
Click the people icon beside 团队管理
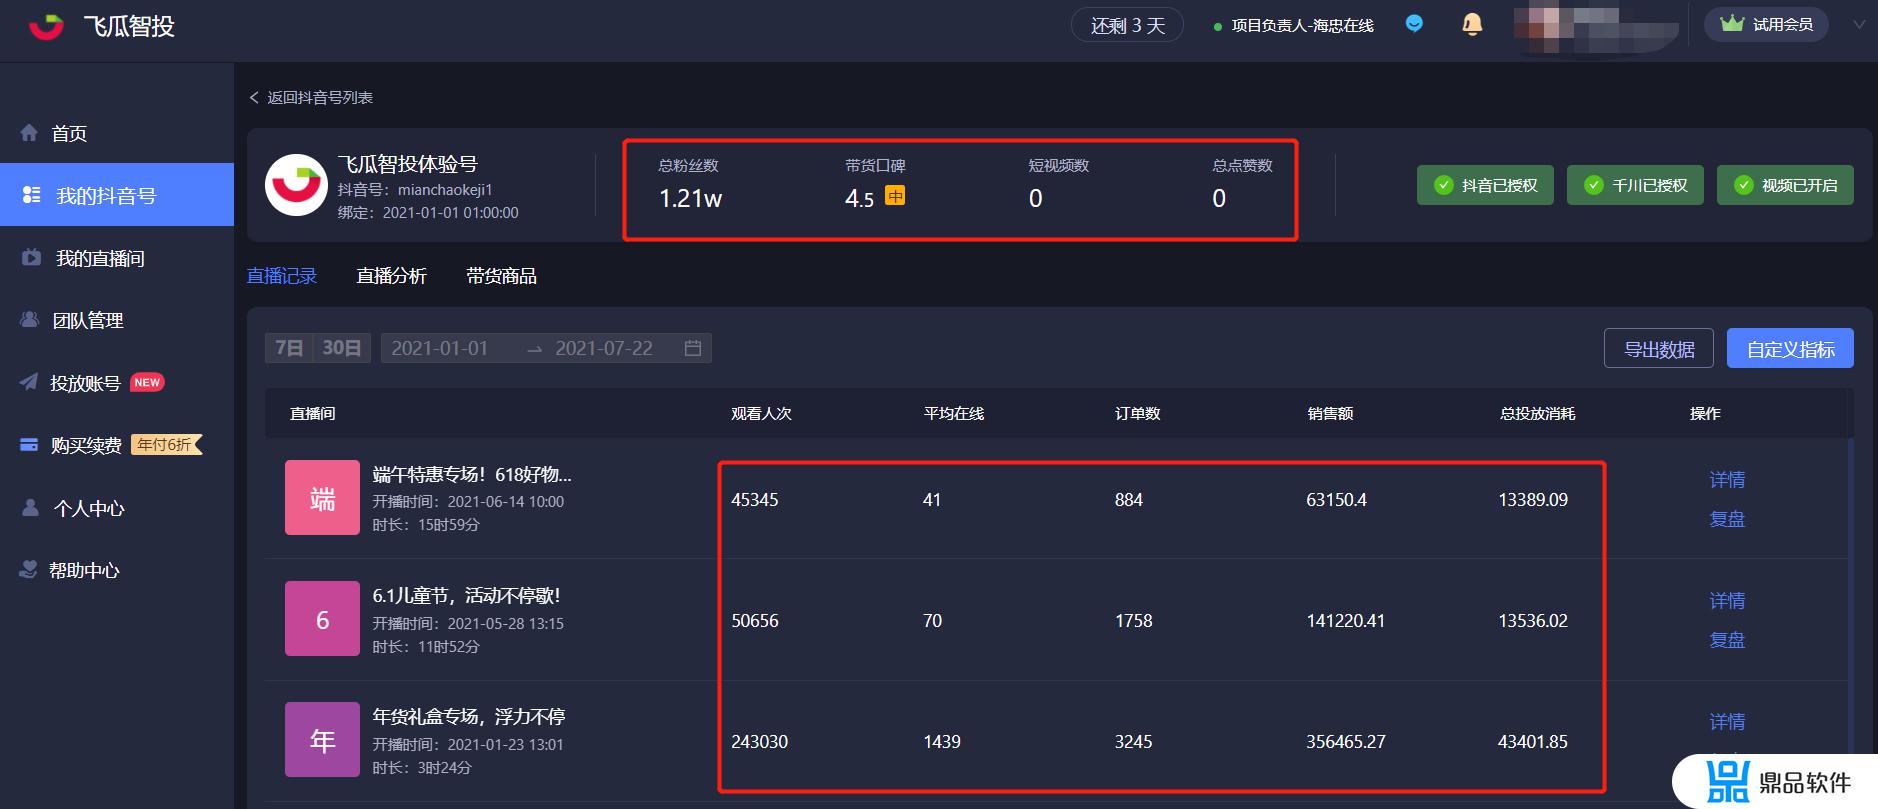(x=29, y=319)
